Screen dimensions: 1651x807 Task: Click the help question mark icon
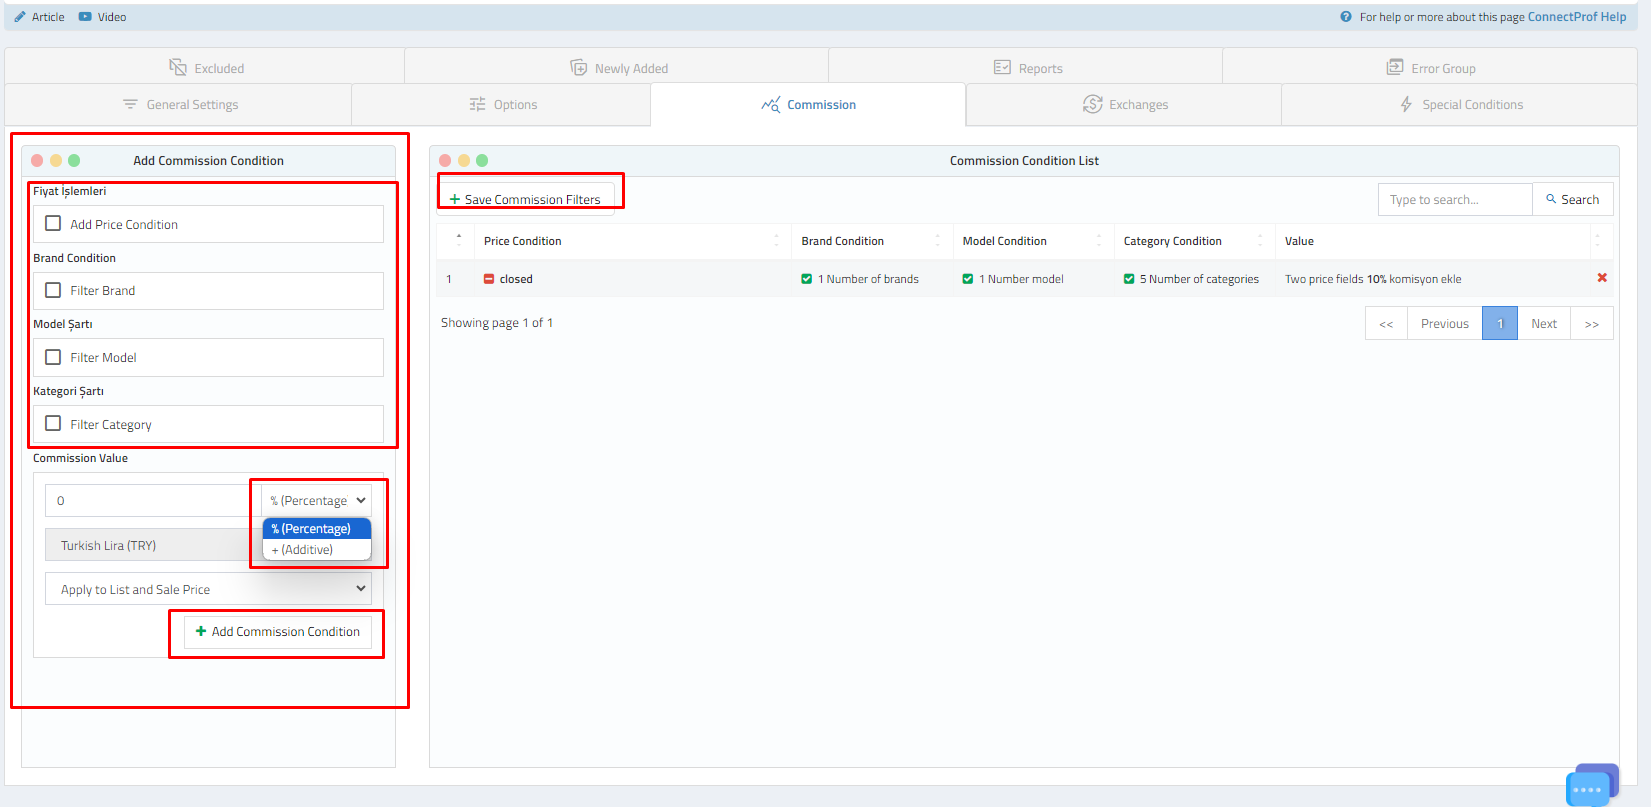click(1346, 17)
